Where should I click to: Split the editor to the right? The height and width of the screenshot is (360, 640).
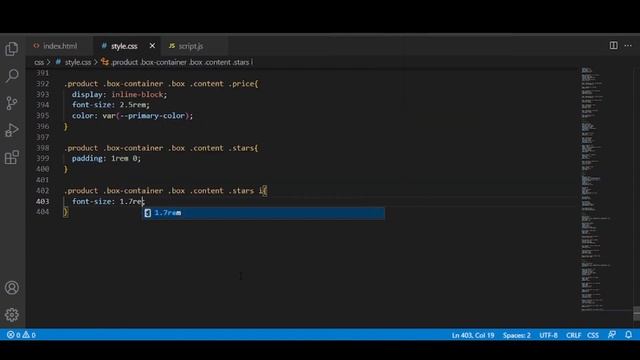click(x=613, y=45)
